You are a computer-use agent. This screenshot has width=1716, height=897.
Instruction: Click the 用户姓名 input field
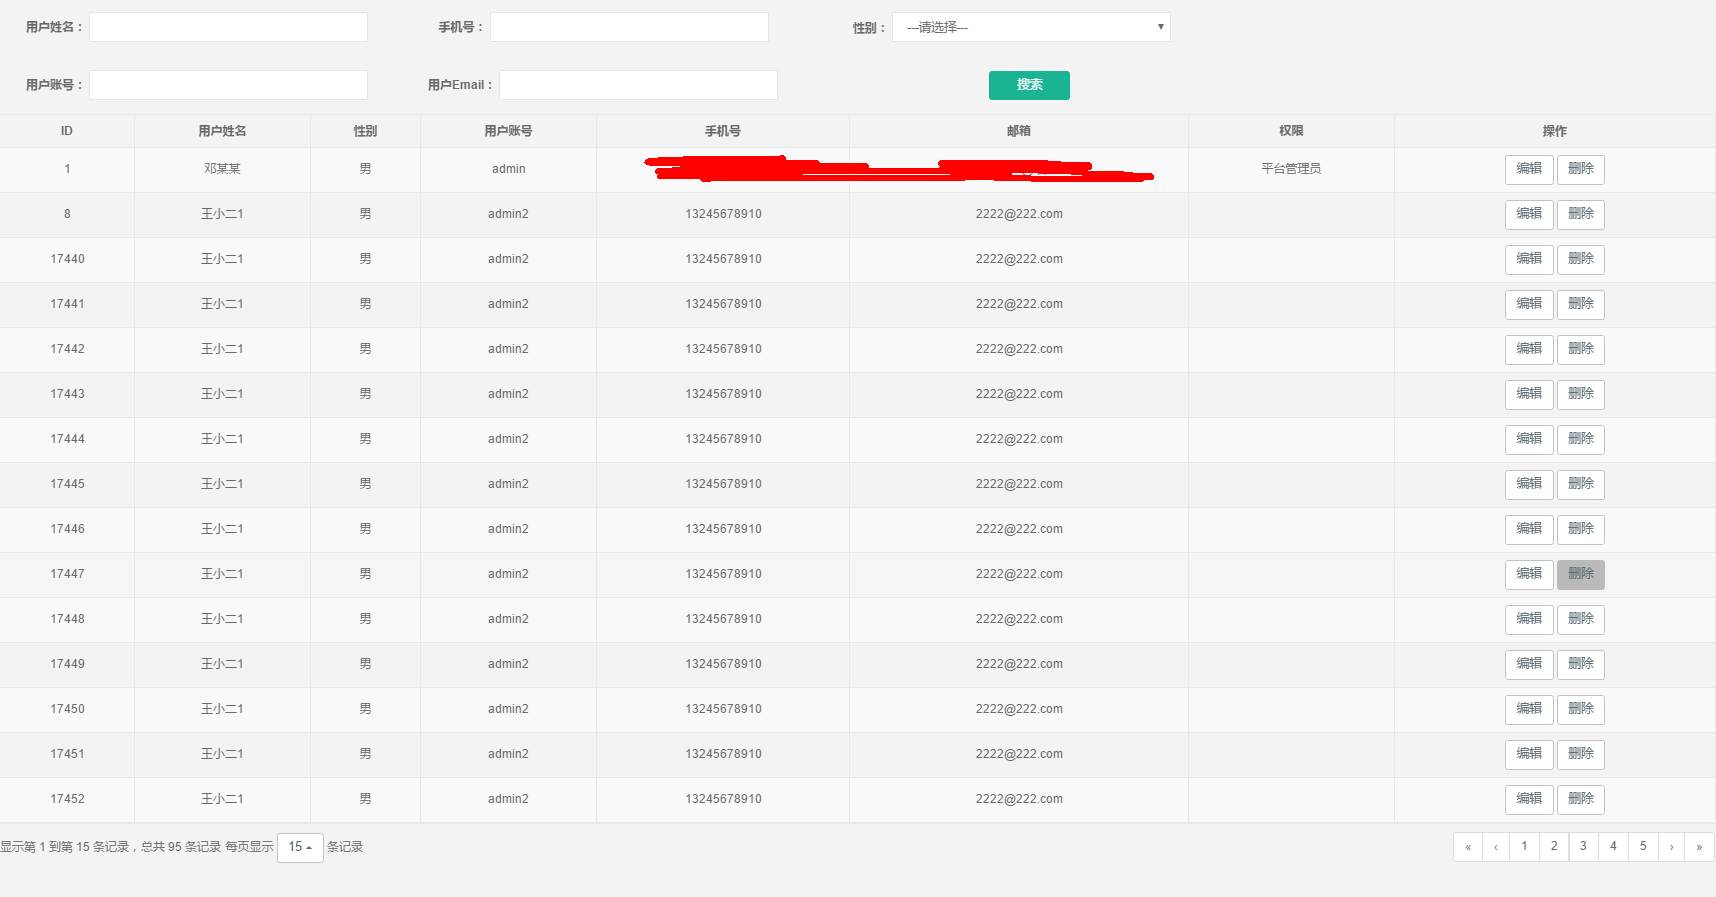pyautogui.click(x=229, y=27)
